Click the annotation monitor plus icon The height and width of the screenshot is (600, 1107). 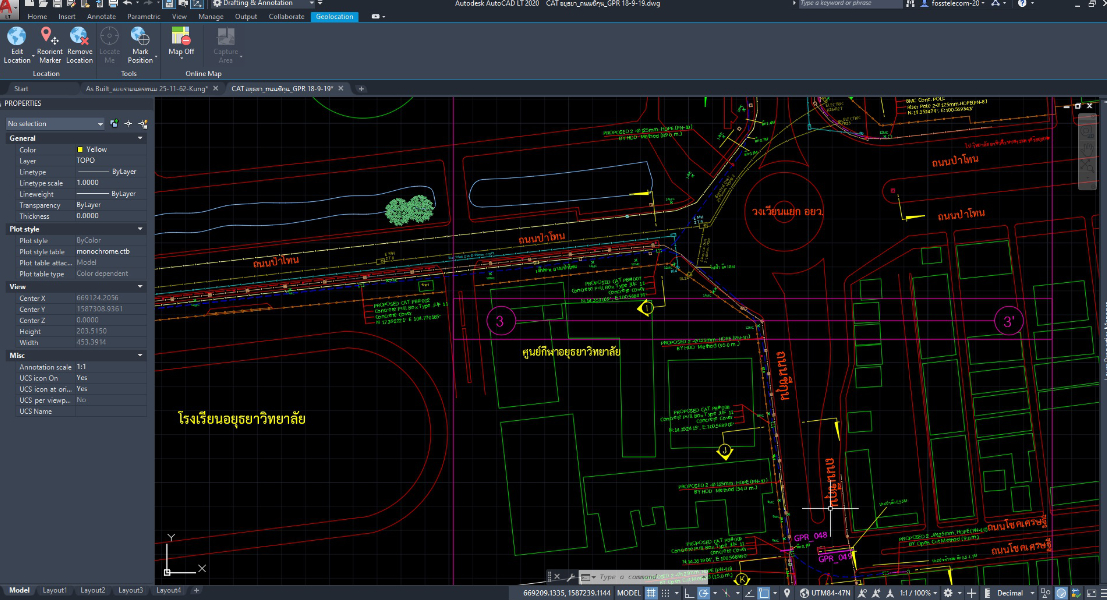click(971, 593)
